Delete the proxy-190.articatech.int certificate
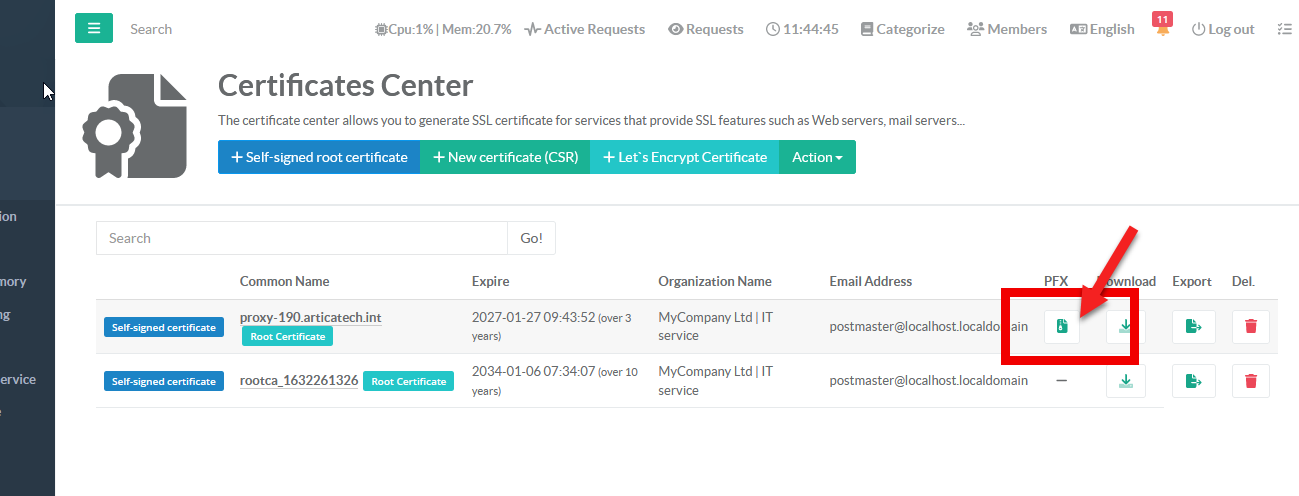The image size is (1299, 496). pyautogui.click(x=1250, y=326)
